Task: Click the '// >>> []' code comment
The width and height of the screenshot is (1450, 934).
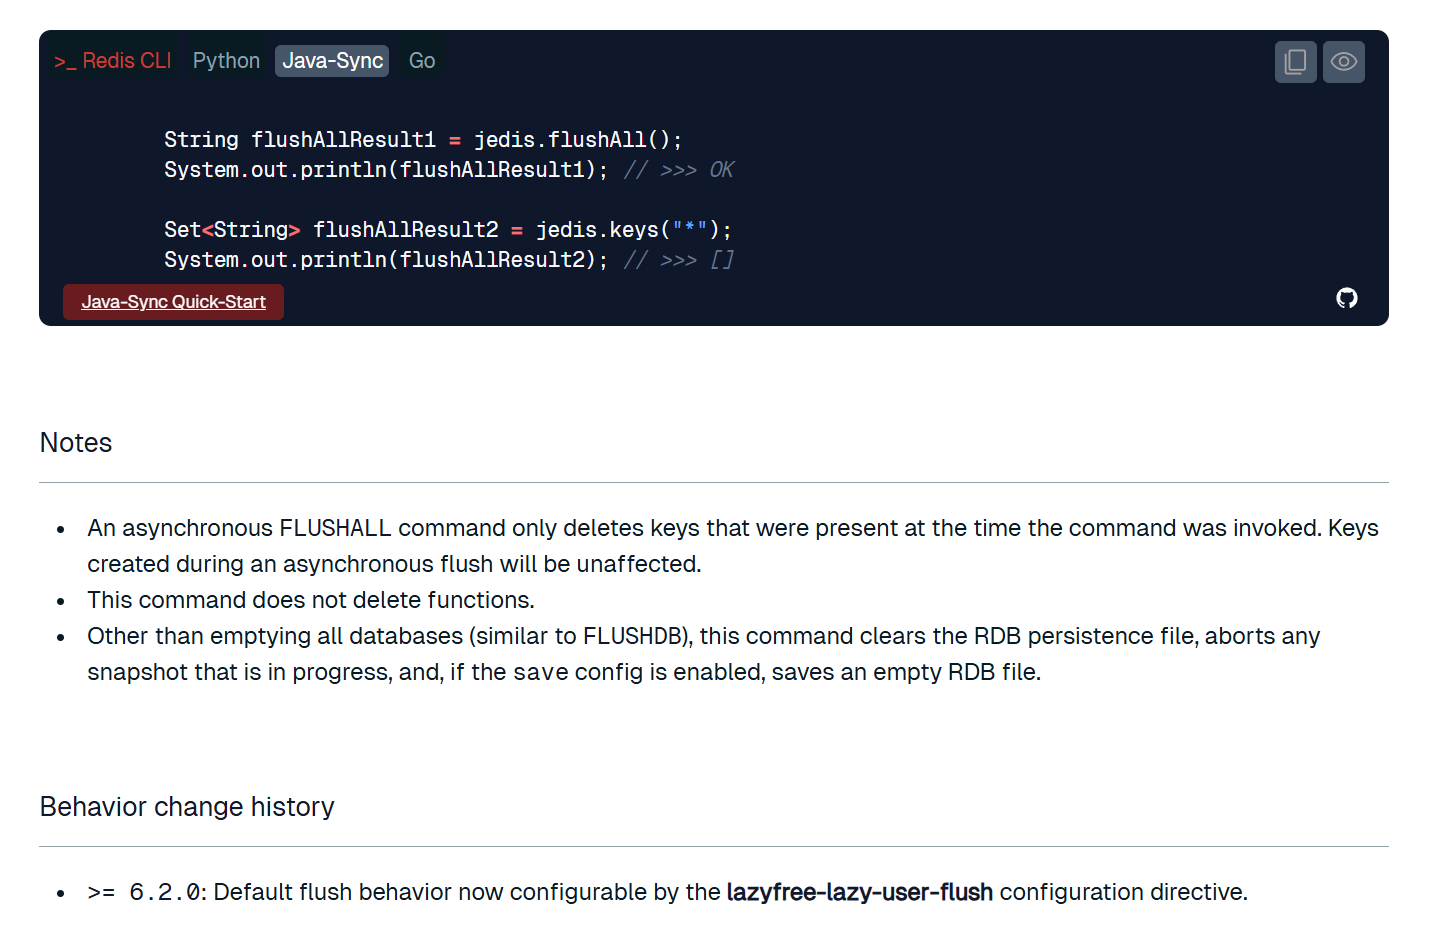Action: (679, 260)
